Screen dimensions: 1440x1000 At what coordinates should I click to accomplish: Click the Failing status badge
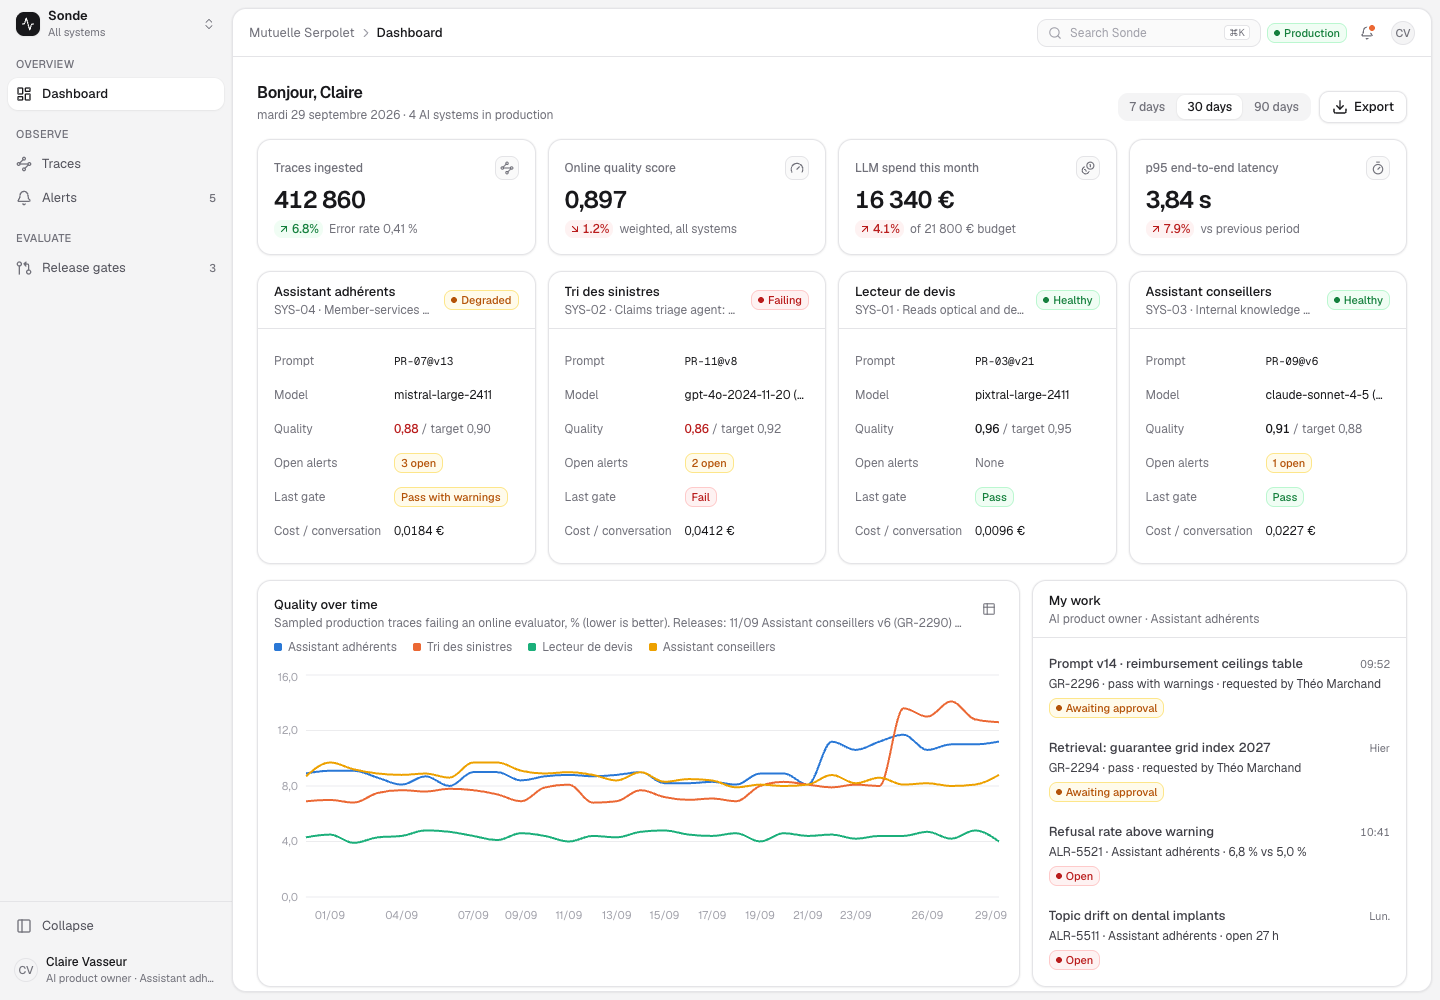[x=780, y=300]
